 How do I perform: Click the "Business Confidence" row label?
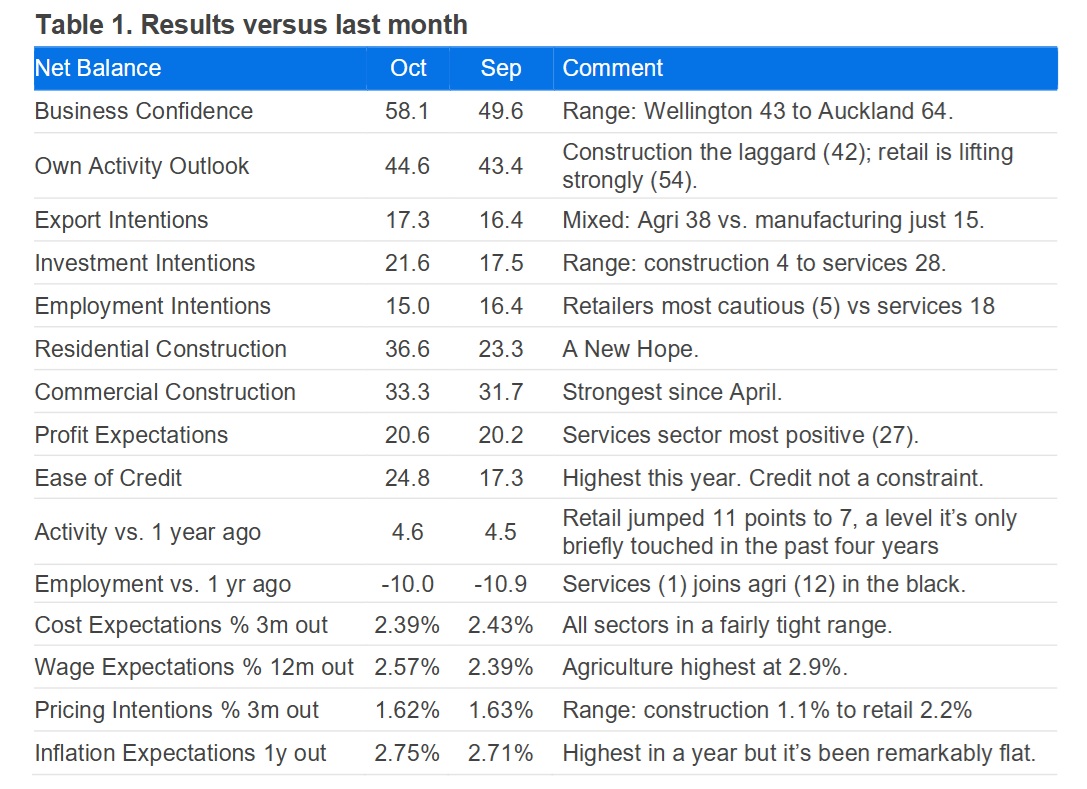(144, 111)
